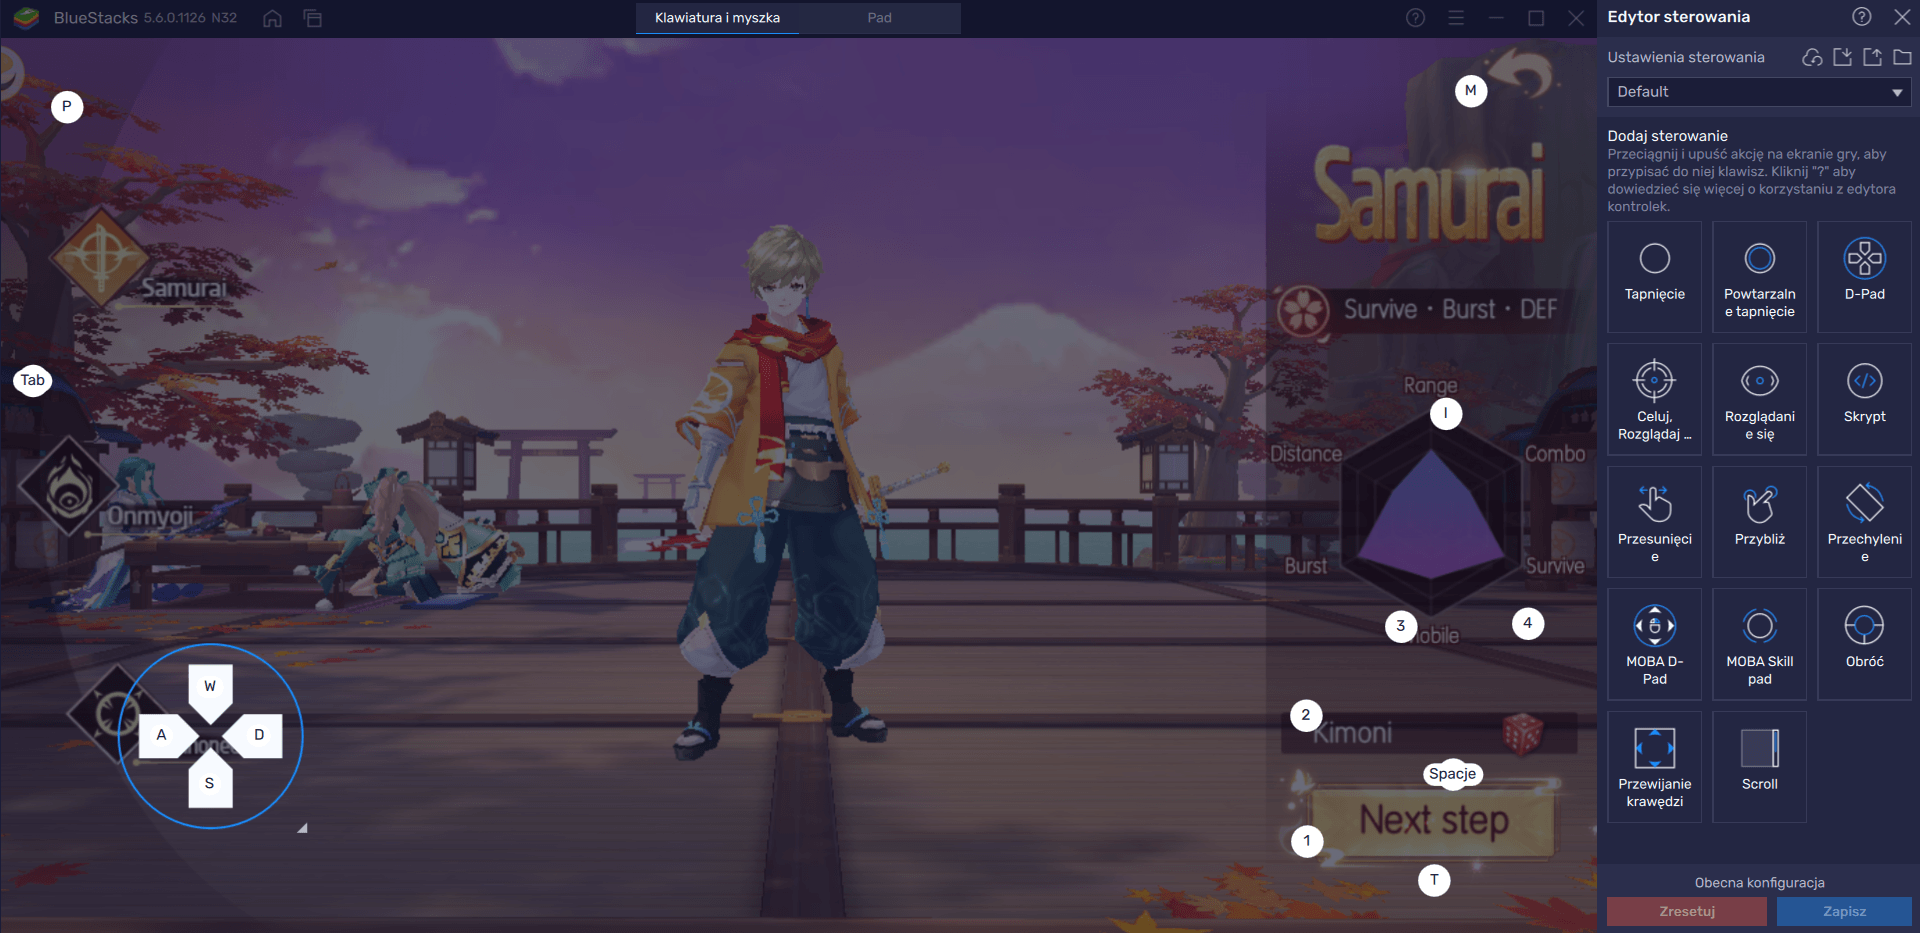Select the I key binding
This screenshot has height=933, width=1920.
coord(1446,413)
